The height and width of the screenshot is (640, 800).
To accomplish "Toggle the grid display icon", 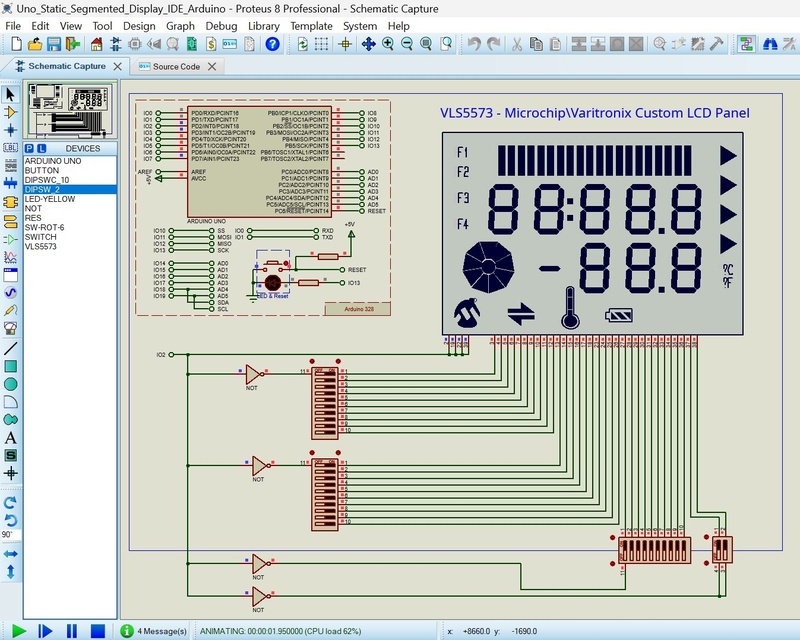I will (322, 44).
